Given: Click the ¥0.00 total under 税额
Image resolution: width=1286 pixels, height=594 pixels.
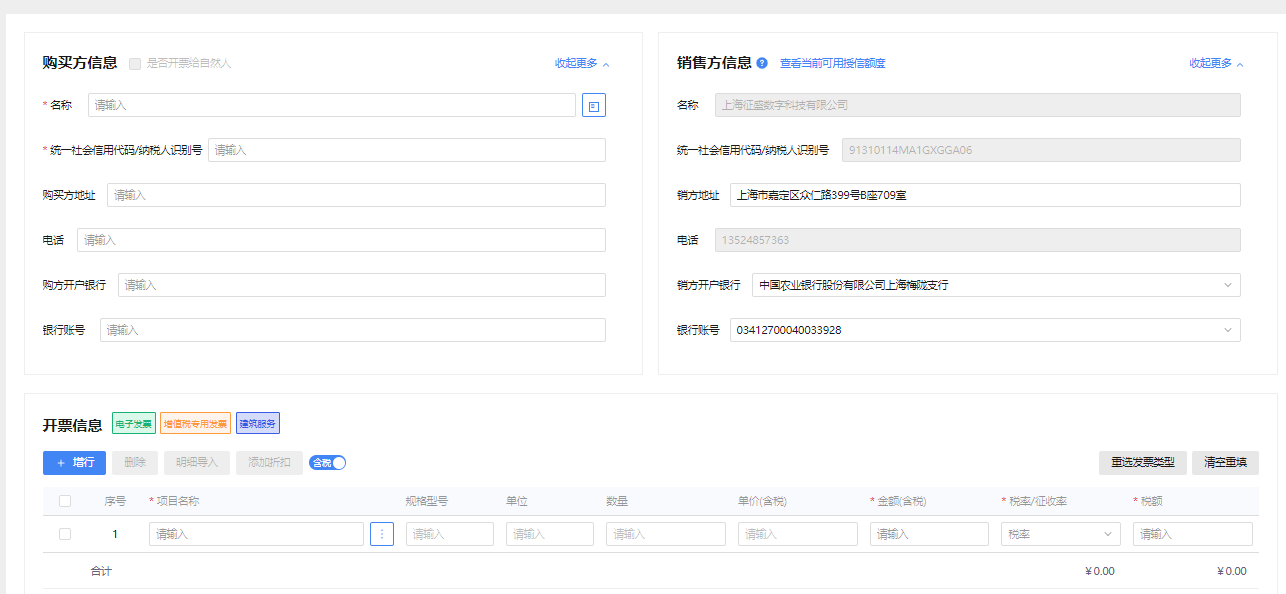Looking at the screenshot, I should [1232, 571].
